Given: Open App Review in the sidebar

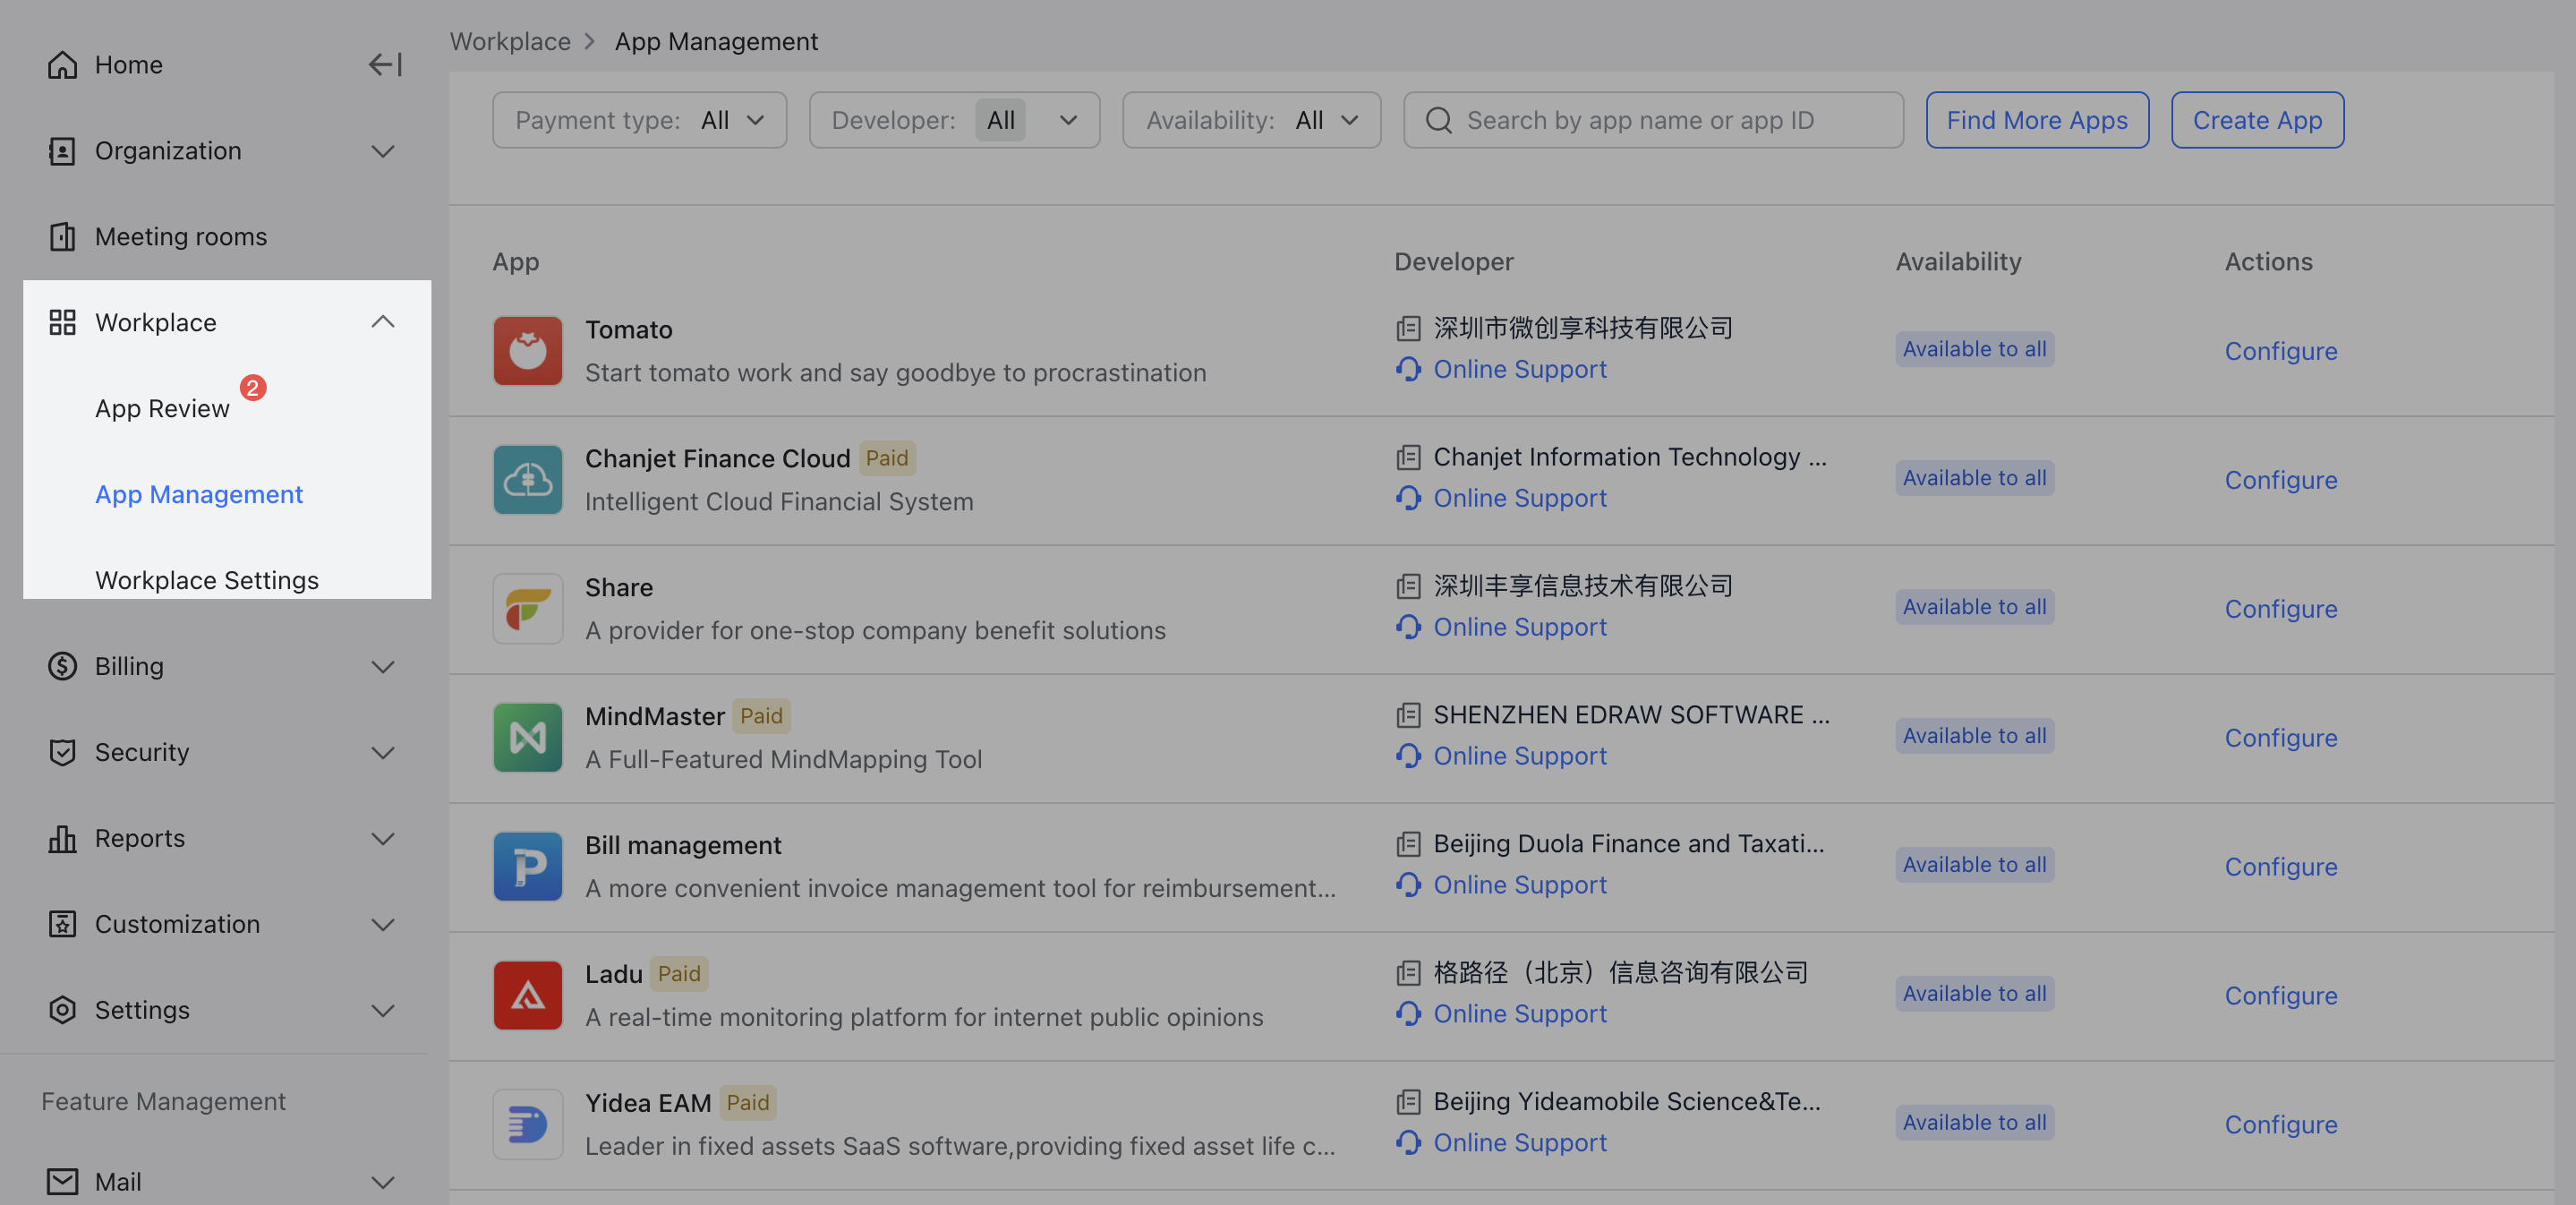Looking at the screenshot, I should coord(162,408).
